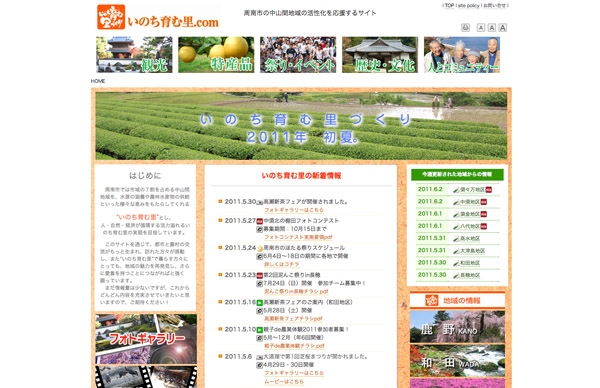The height and width of the screenshot is (388, 600).
Task: Select the medium font size A icon
Action: pos(492,28)
